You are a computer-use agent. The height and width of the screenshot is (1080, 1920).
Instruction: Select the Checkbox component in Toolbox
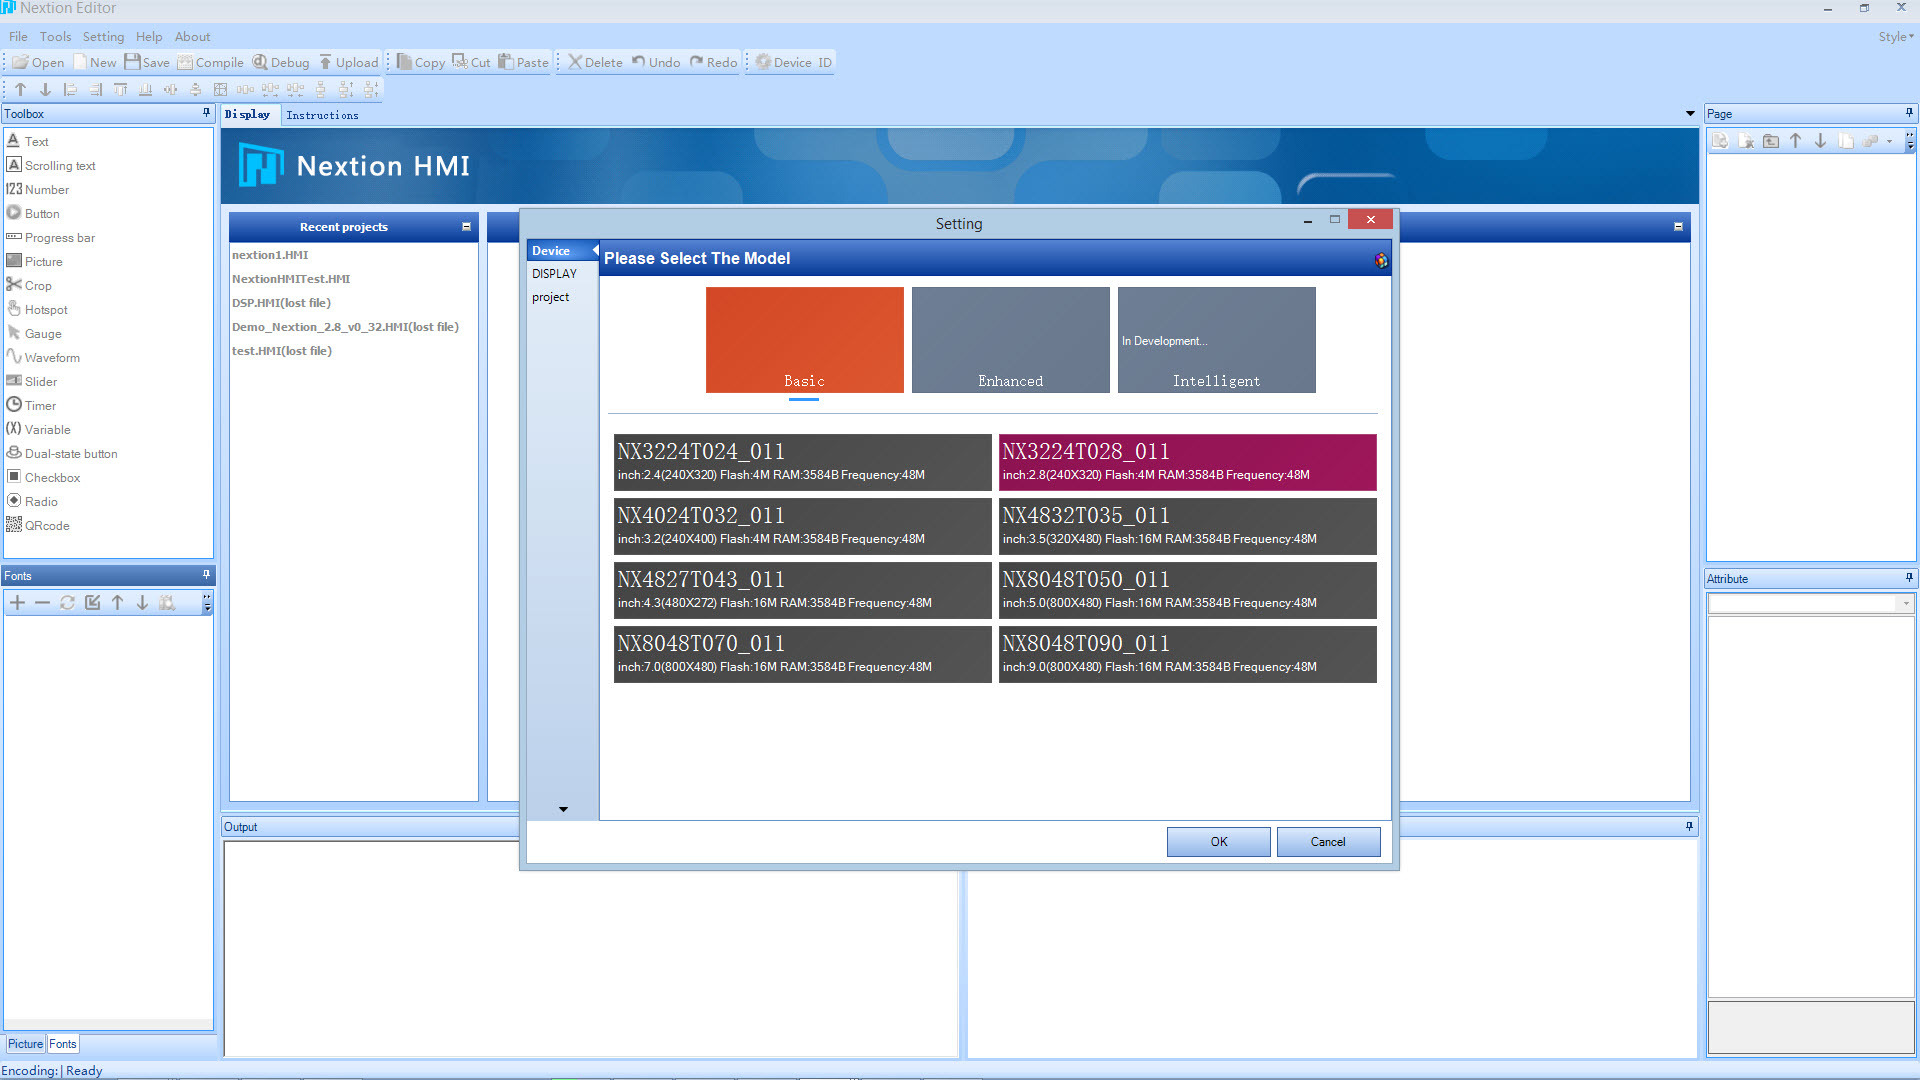point(51,477)
